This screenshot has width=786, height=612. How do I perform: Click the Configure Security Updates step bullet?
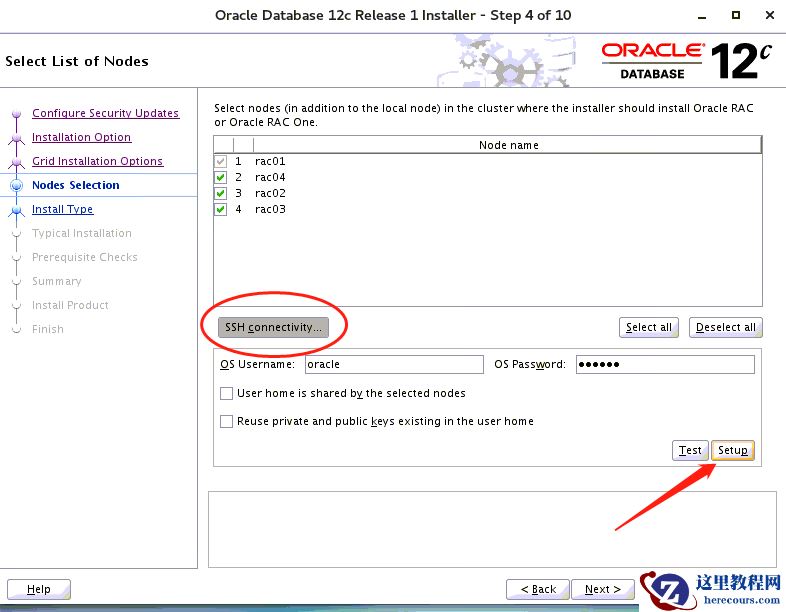[x=17, y=114]
